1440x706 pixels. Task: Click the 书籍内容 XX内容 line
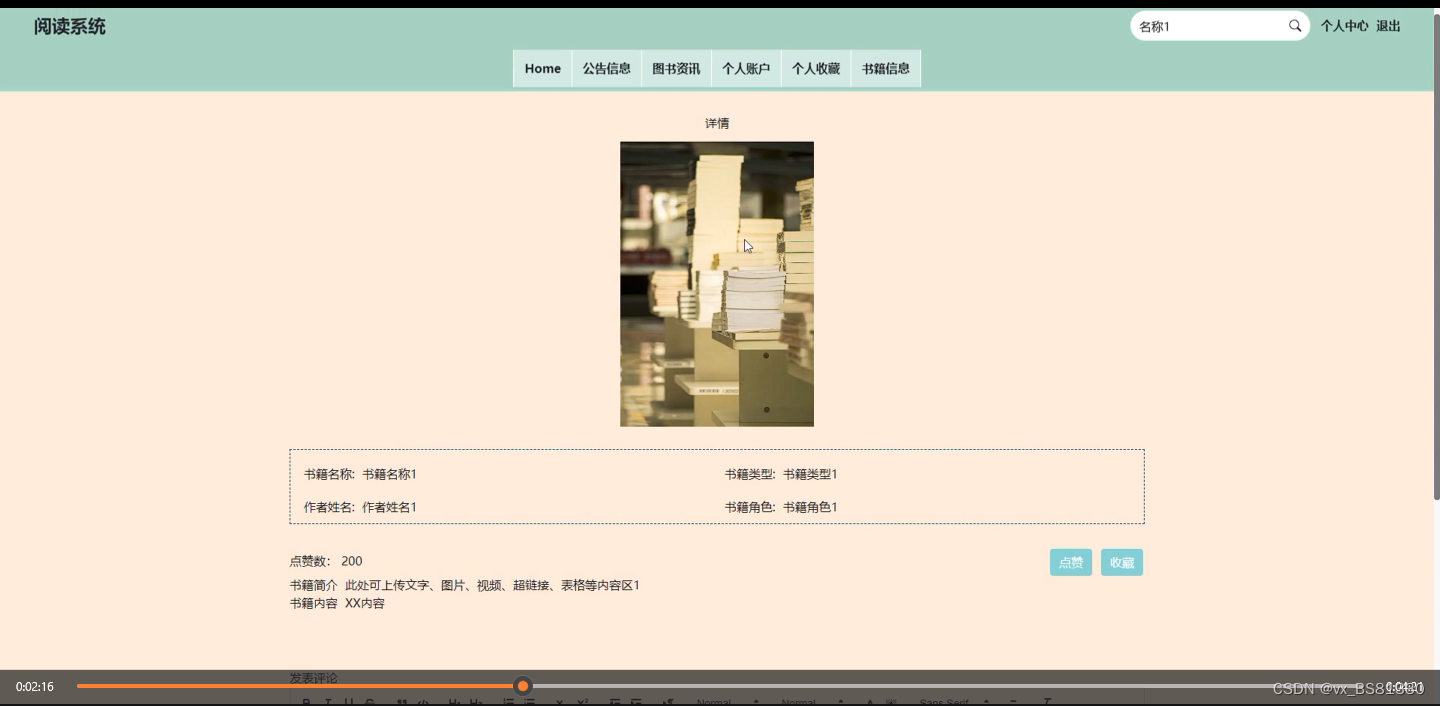(337, 603)
